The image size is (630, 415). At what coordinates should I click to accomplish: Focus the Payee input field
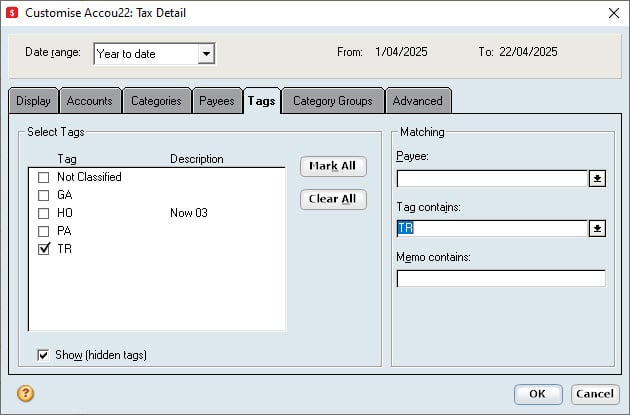coord(492,178)
